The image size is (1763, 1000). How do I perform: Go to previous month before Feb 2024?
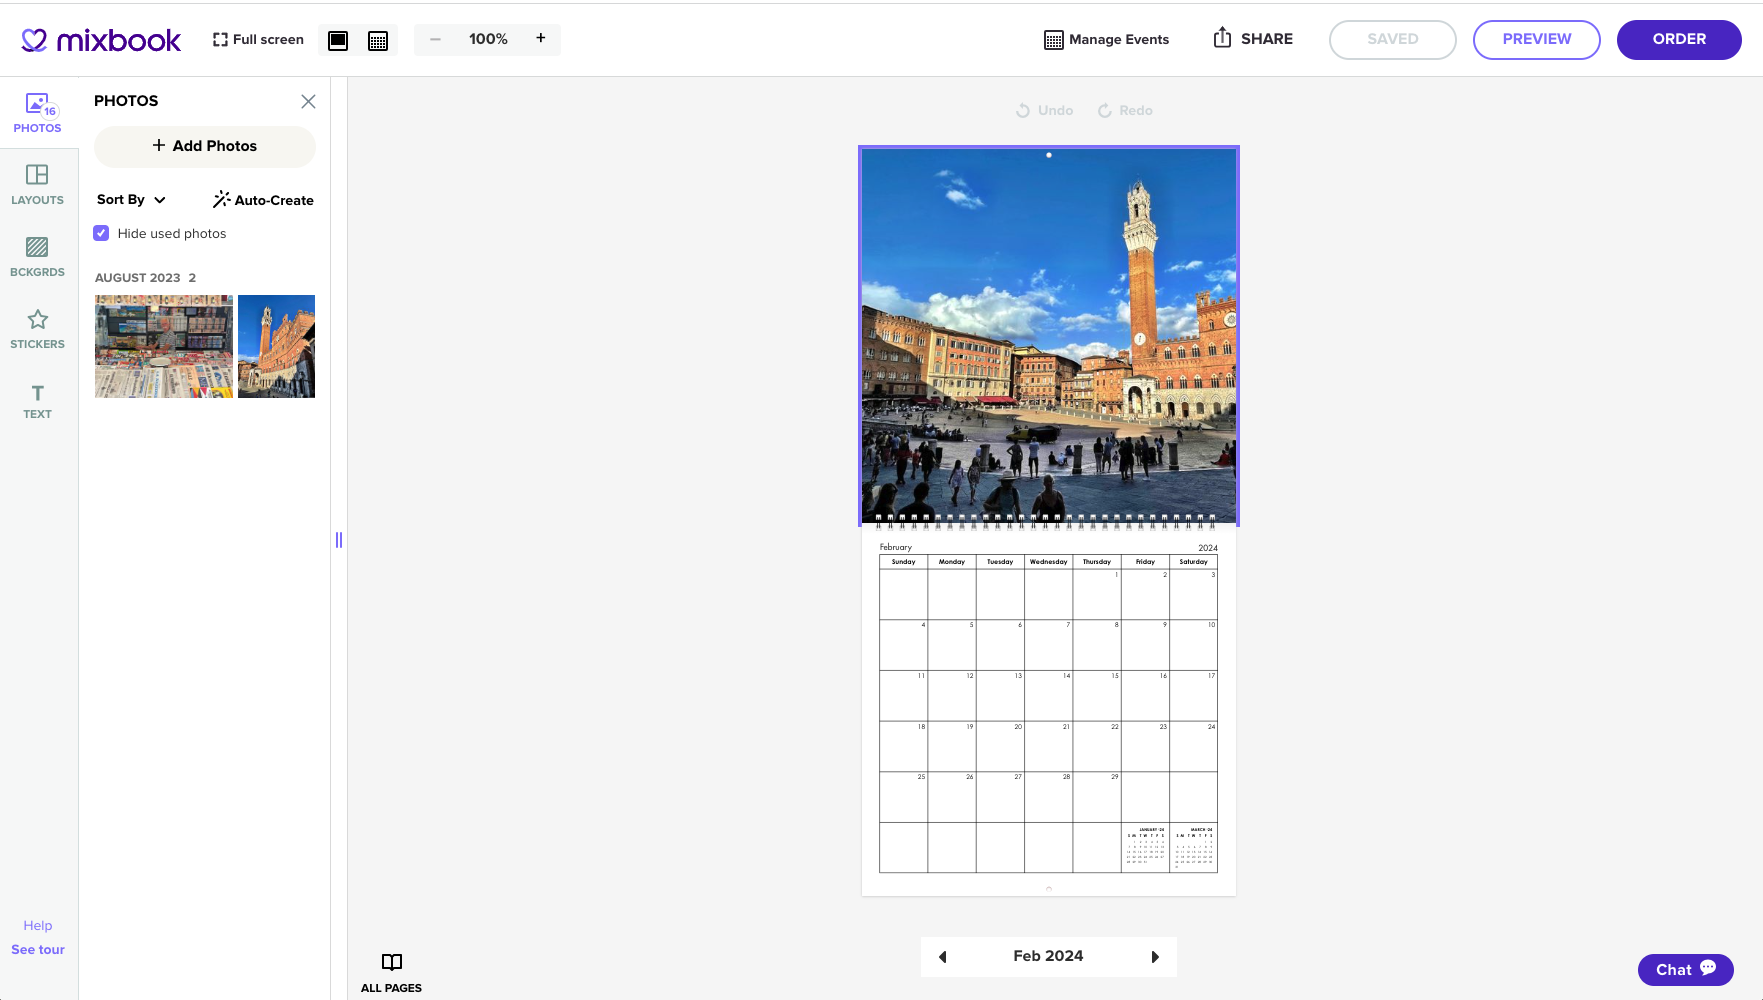pyautogui.click(x=942, y=957)
